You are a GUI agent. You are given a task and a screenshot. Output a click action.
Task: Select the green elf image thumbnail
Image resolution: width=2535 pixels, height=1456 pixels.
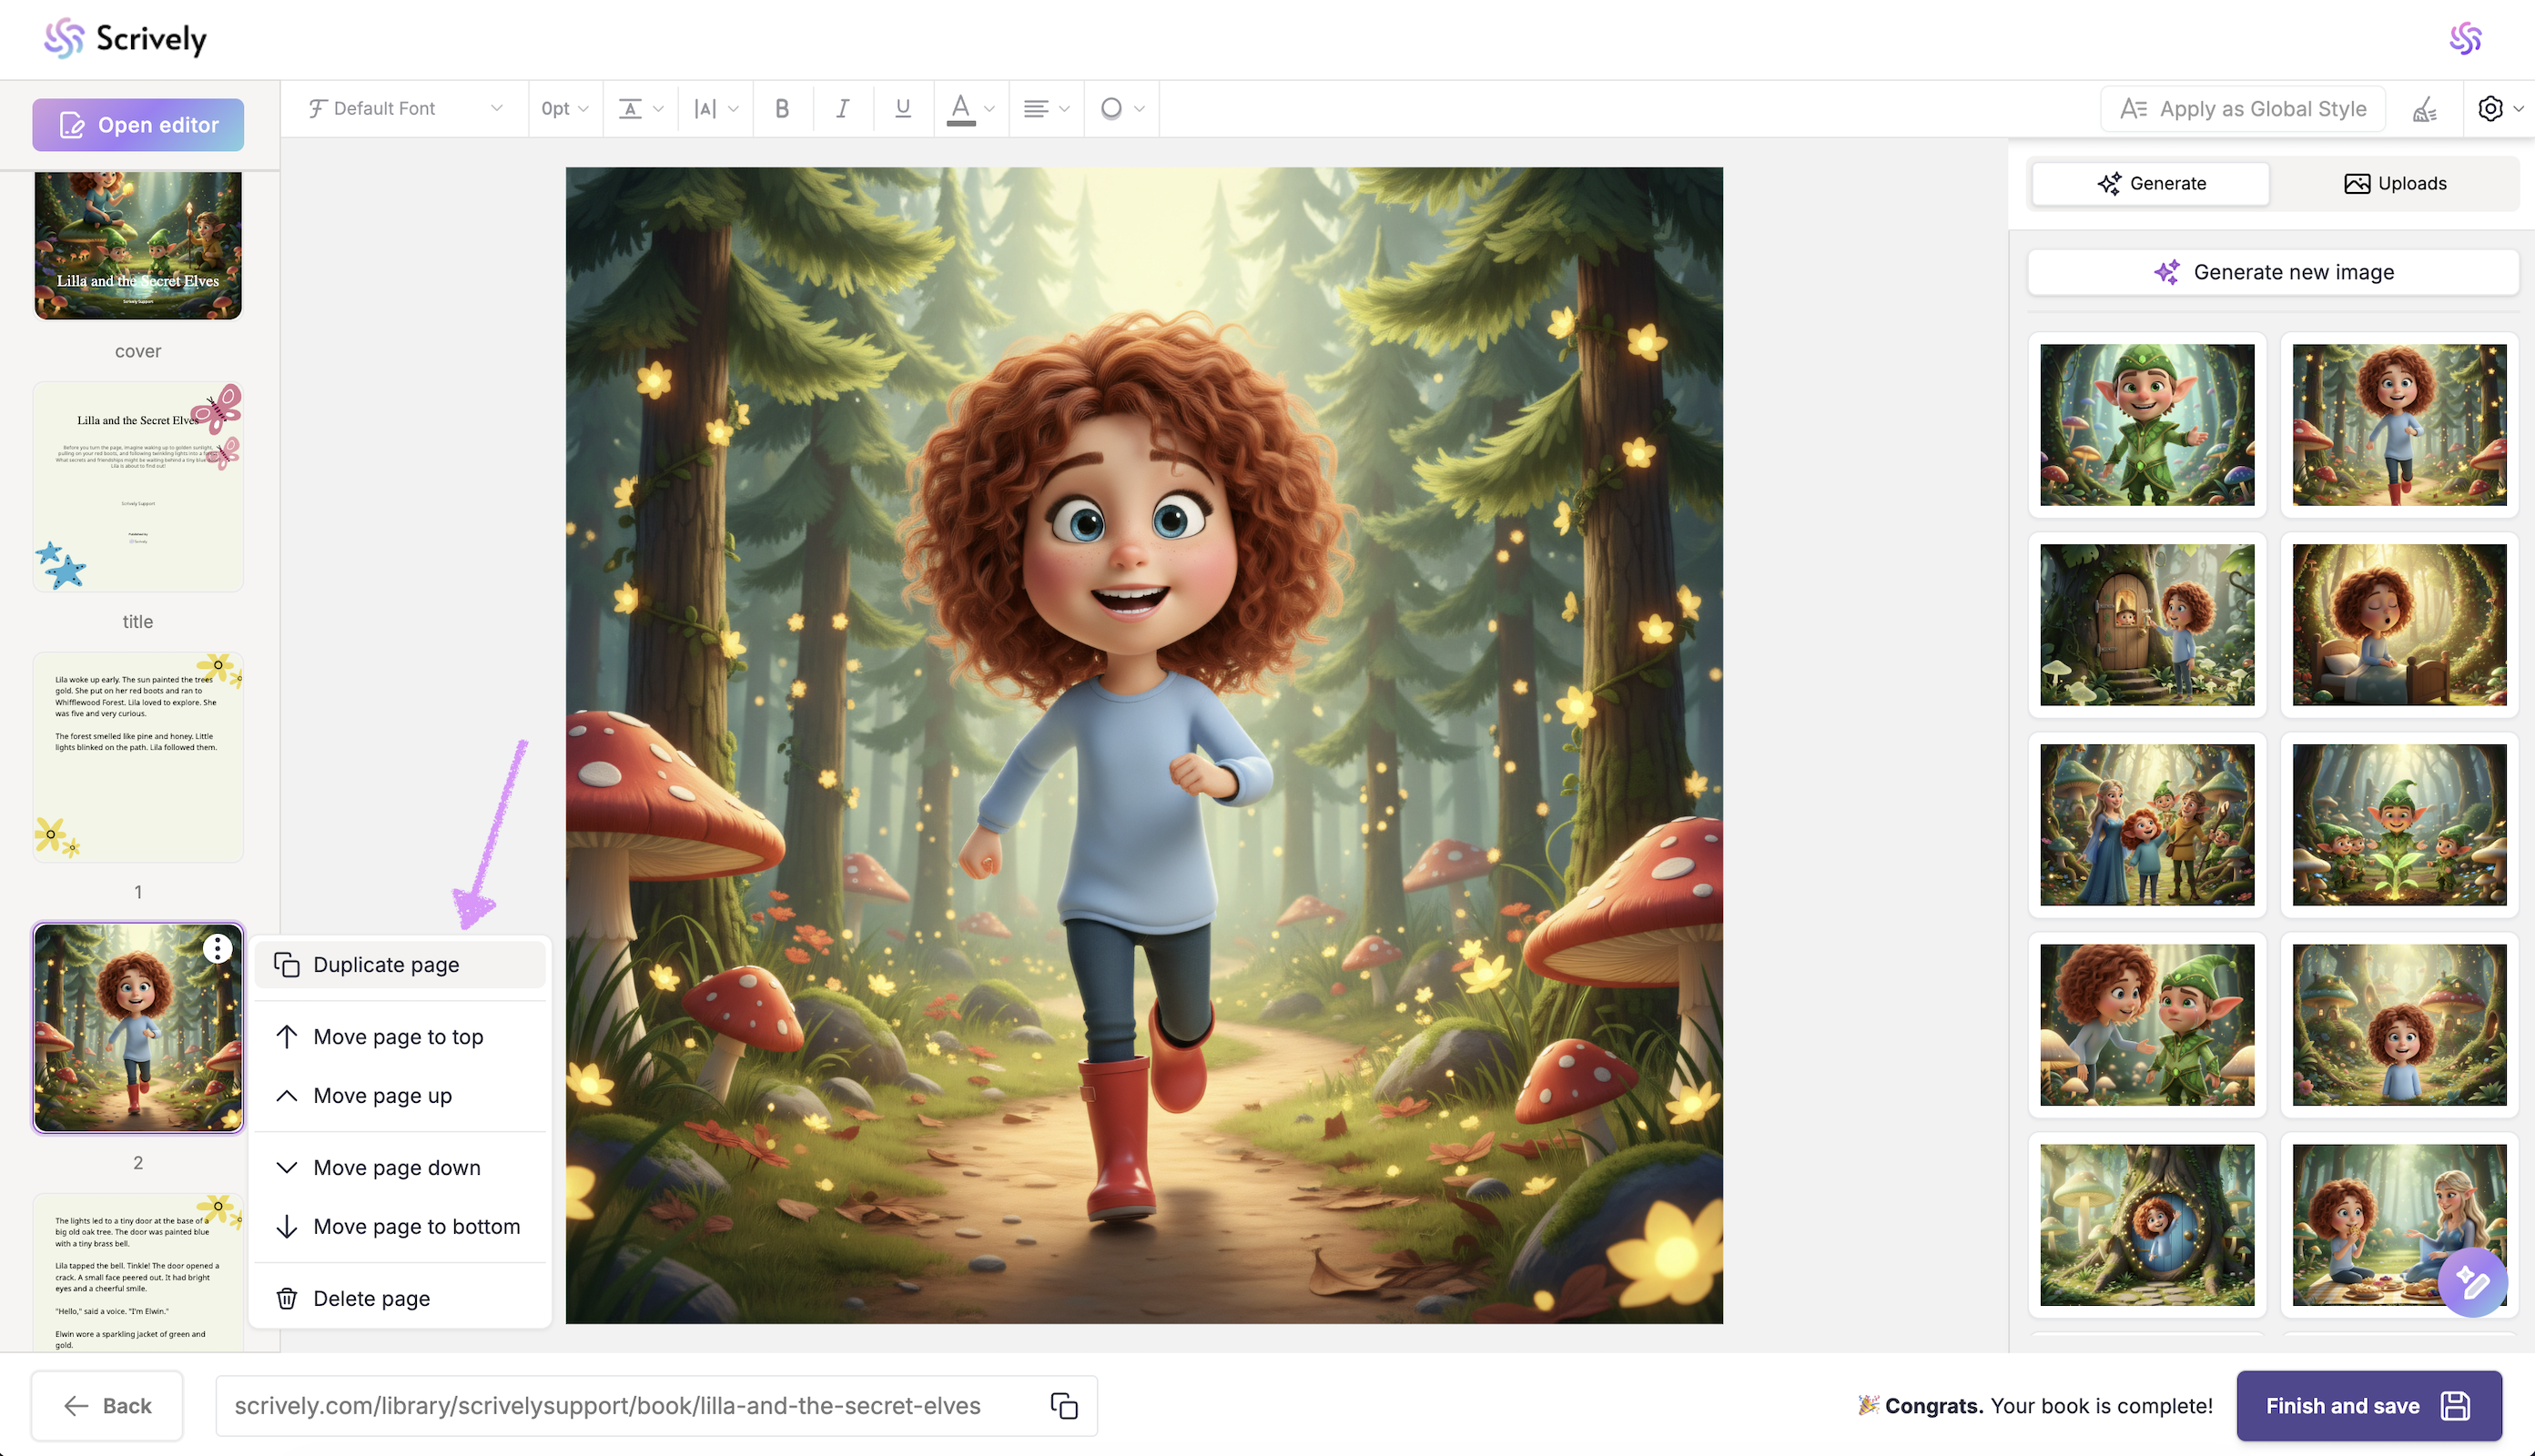2147,425
